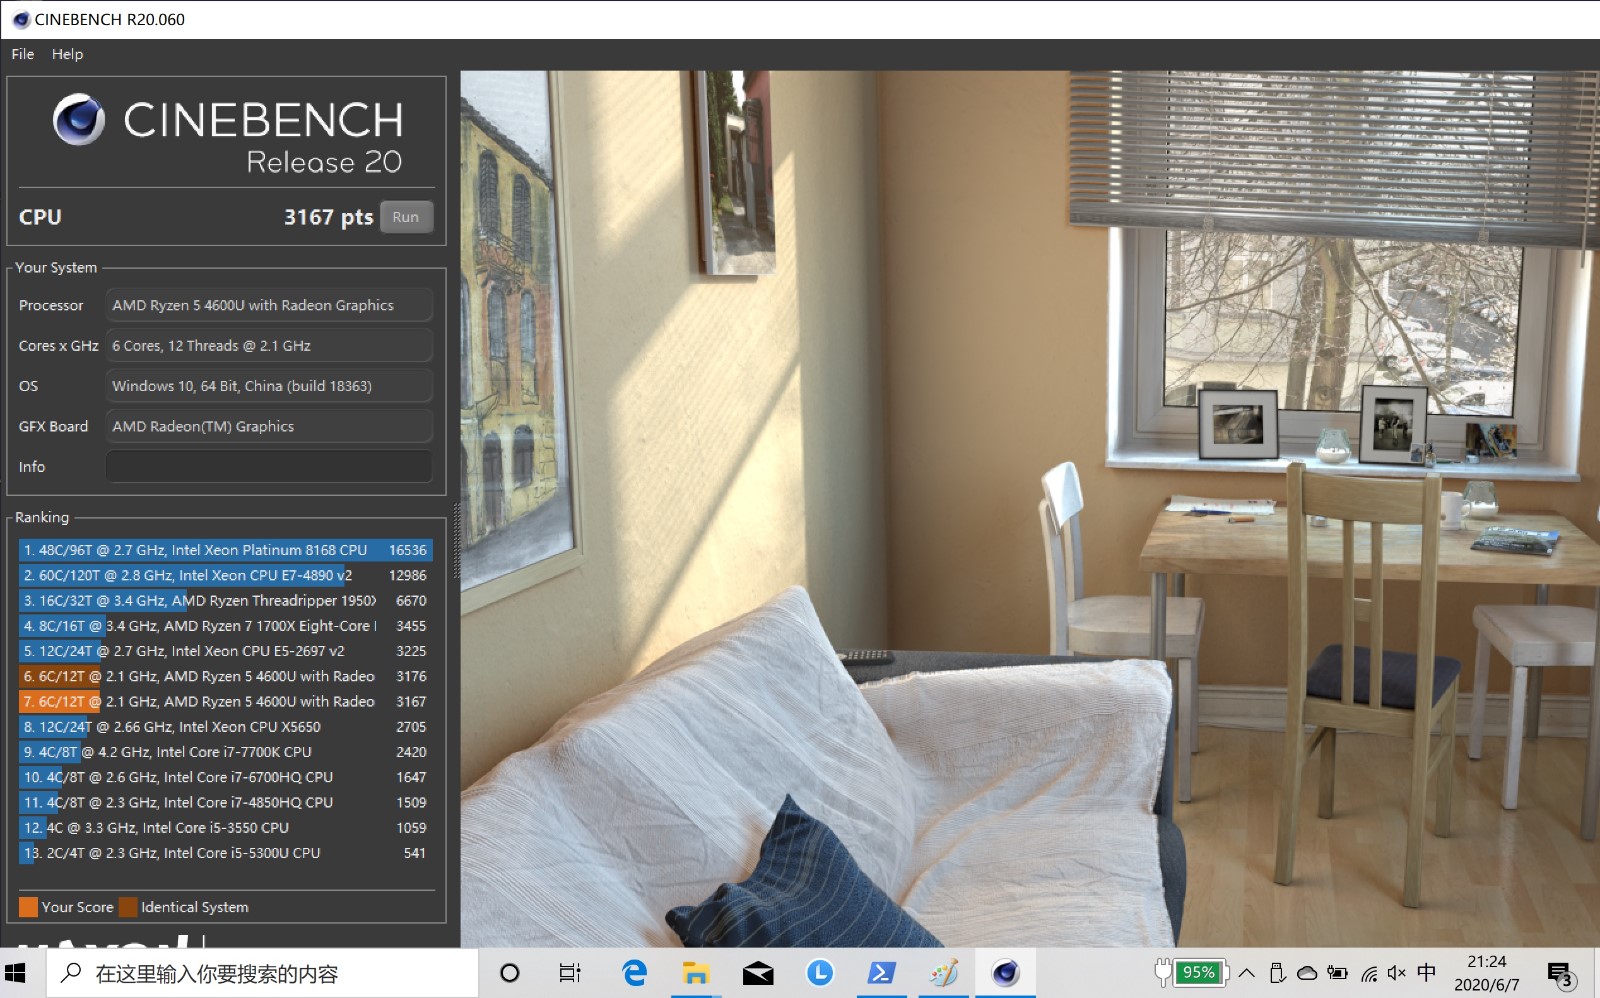Open the Help menu
1600x998 pixels.
click(67, 54)
